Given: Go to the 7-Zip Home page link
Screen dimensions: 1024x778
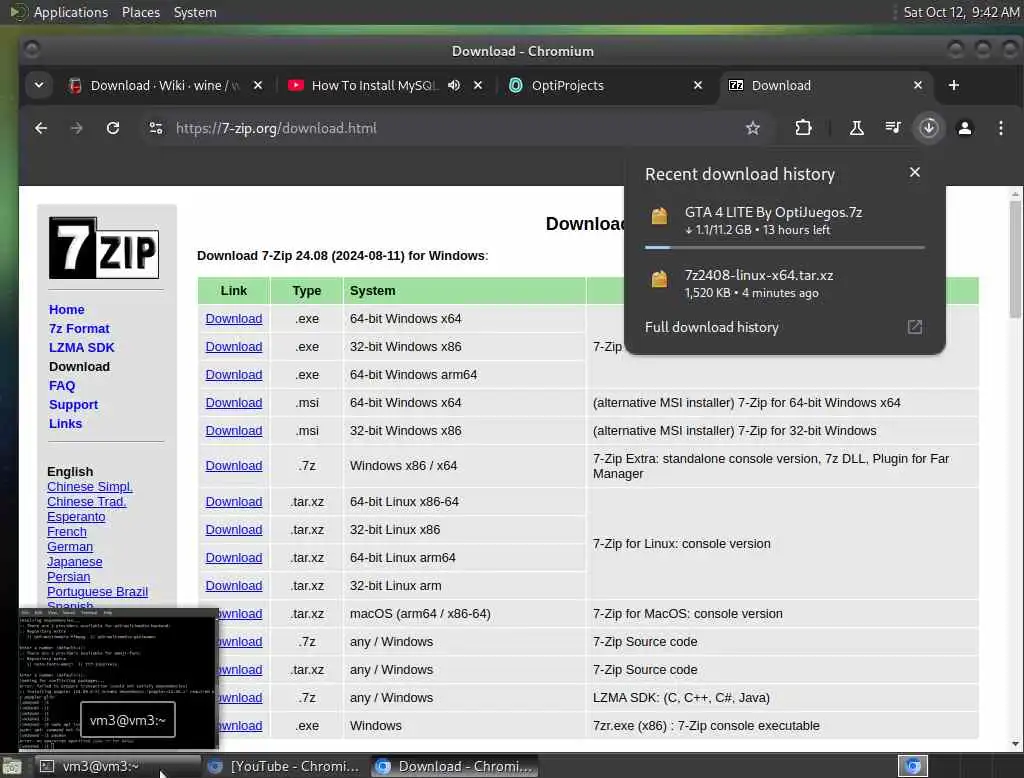Looking at the screenshot, I should coord(67,310).
